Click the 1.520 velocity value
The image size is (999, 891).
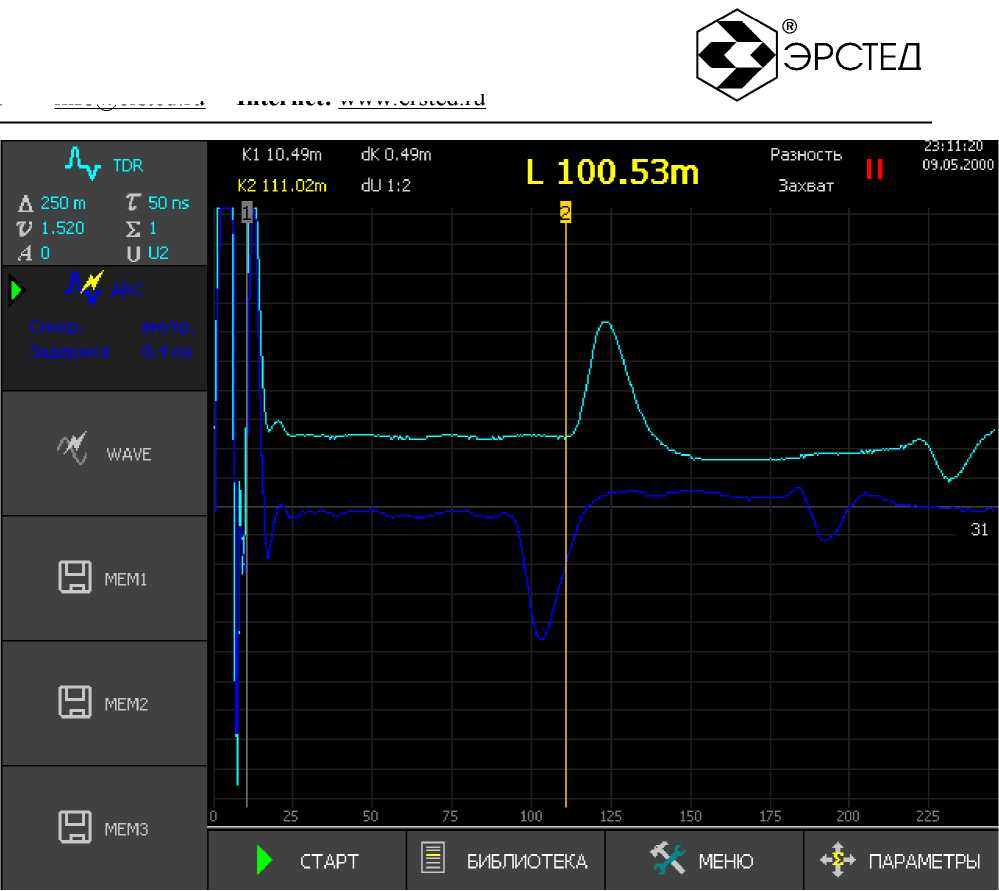(62, 228)
